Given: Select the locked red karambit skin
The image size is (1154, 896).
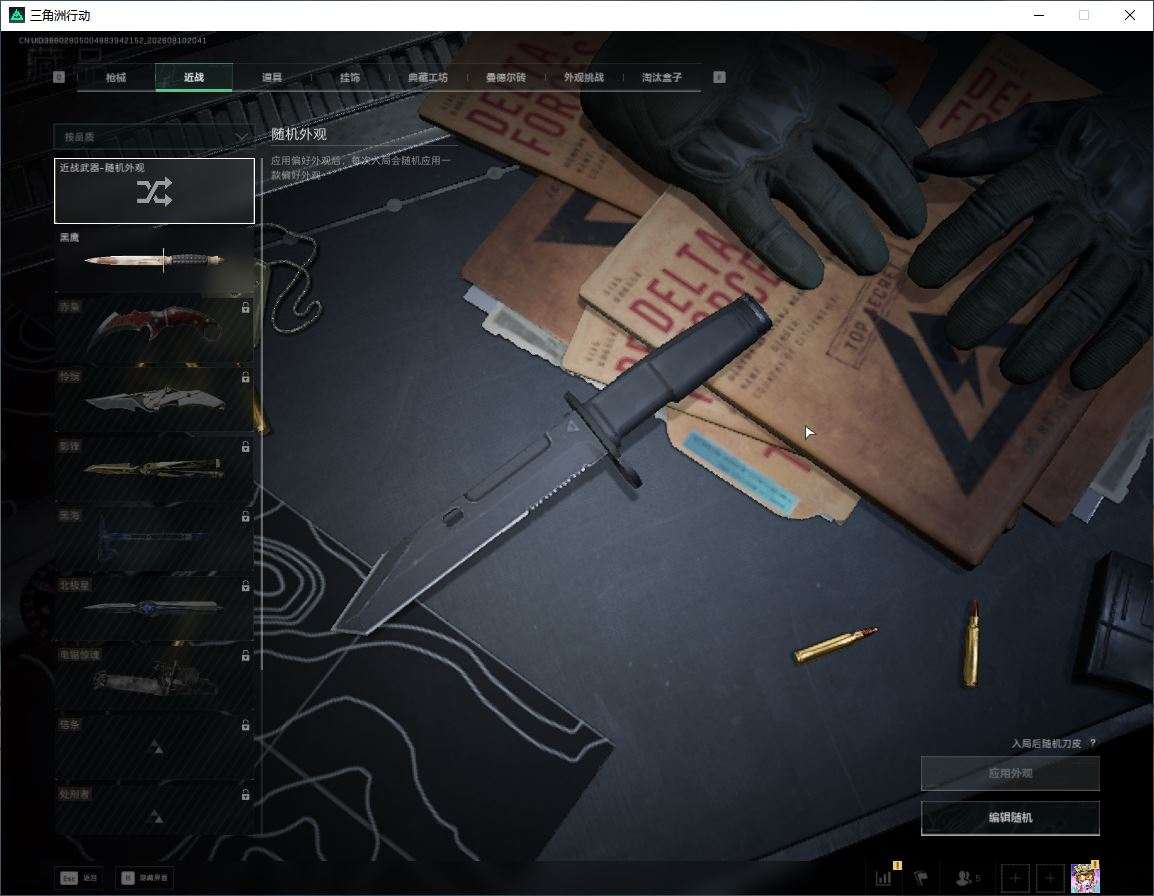Looking at the screenshot, I should click(x=155, y=329).
